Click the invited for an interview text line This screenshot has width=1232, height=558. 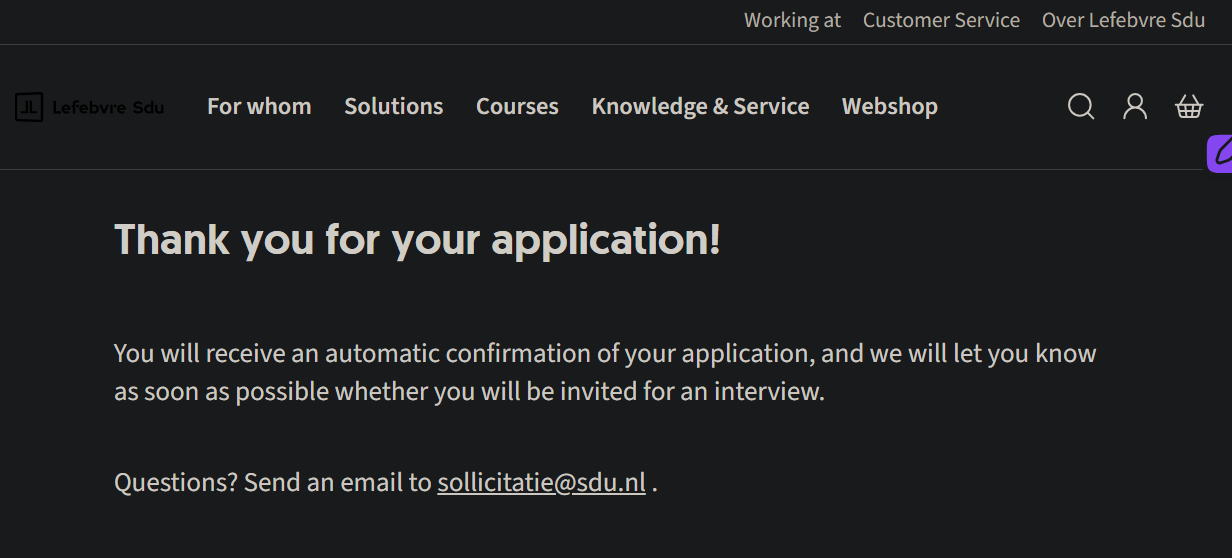click(469, 392)
